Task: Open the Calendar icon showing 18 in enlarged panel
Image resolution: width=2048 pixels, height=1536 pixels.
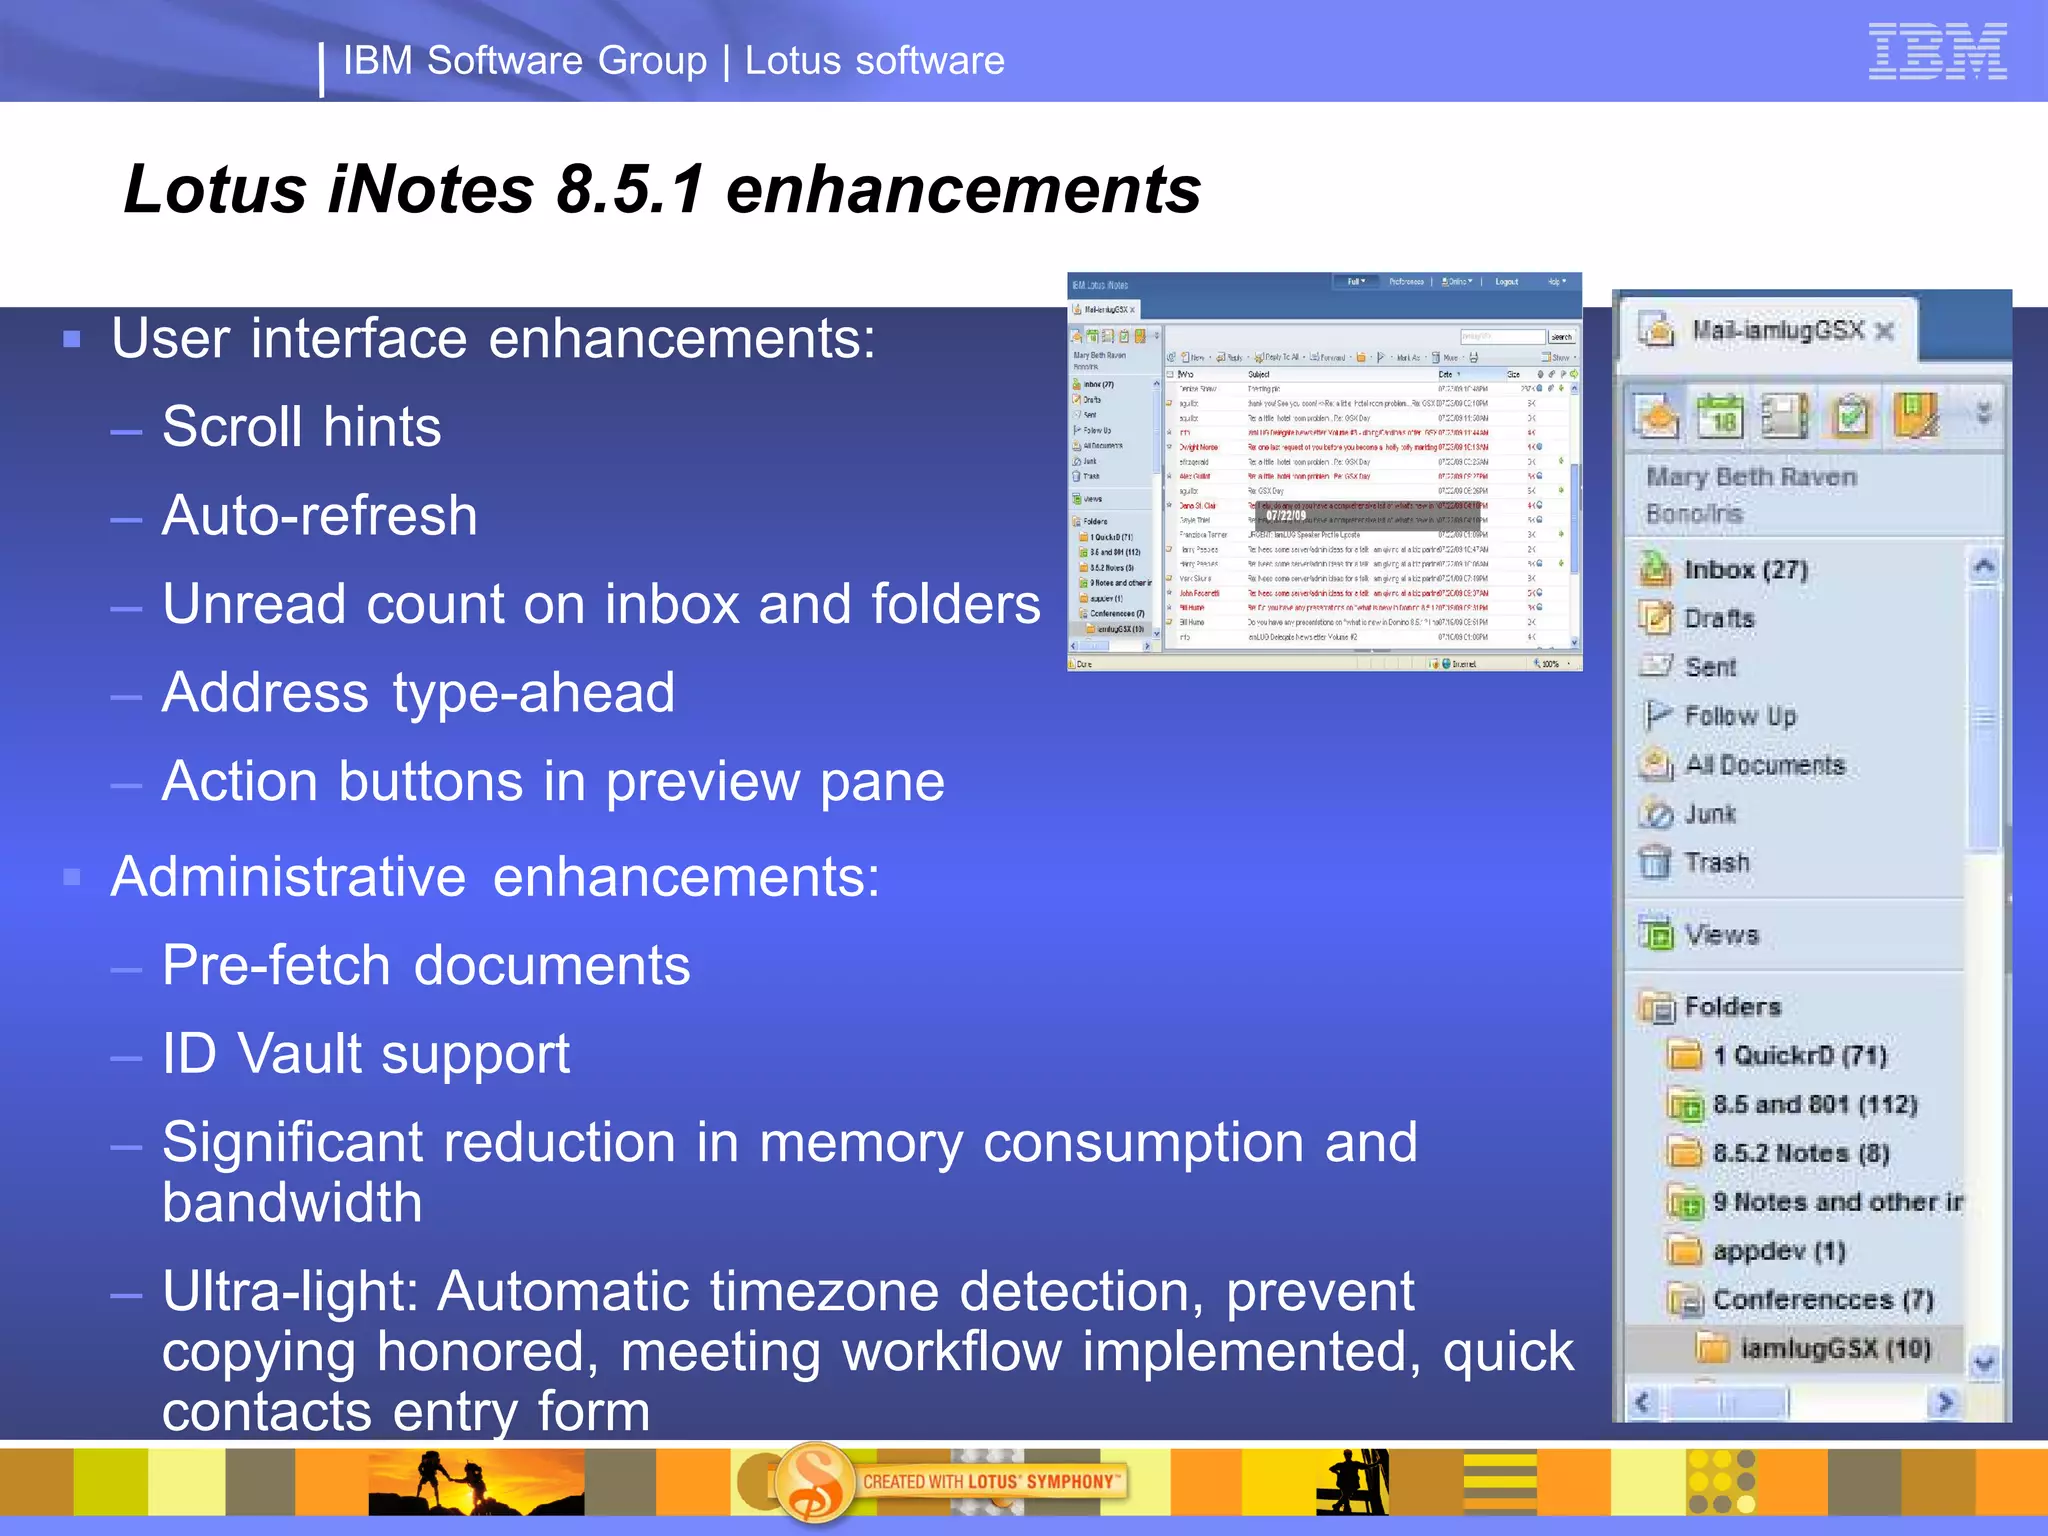Action: point(1721,416)
